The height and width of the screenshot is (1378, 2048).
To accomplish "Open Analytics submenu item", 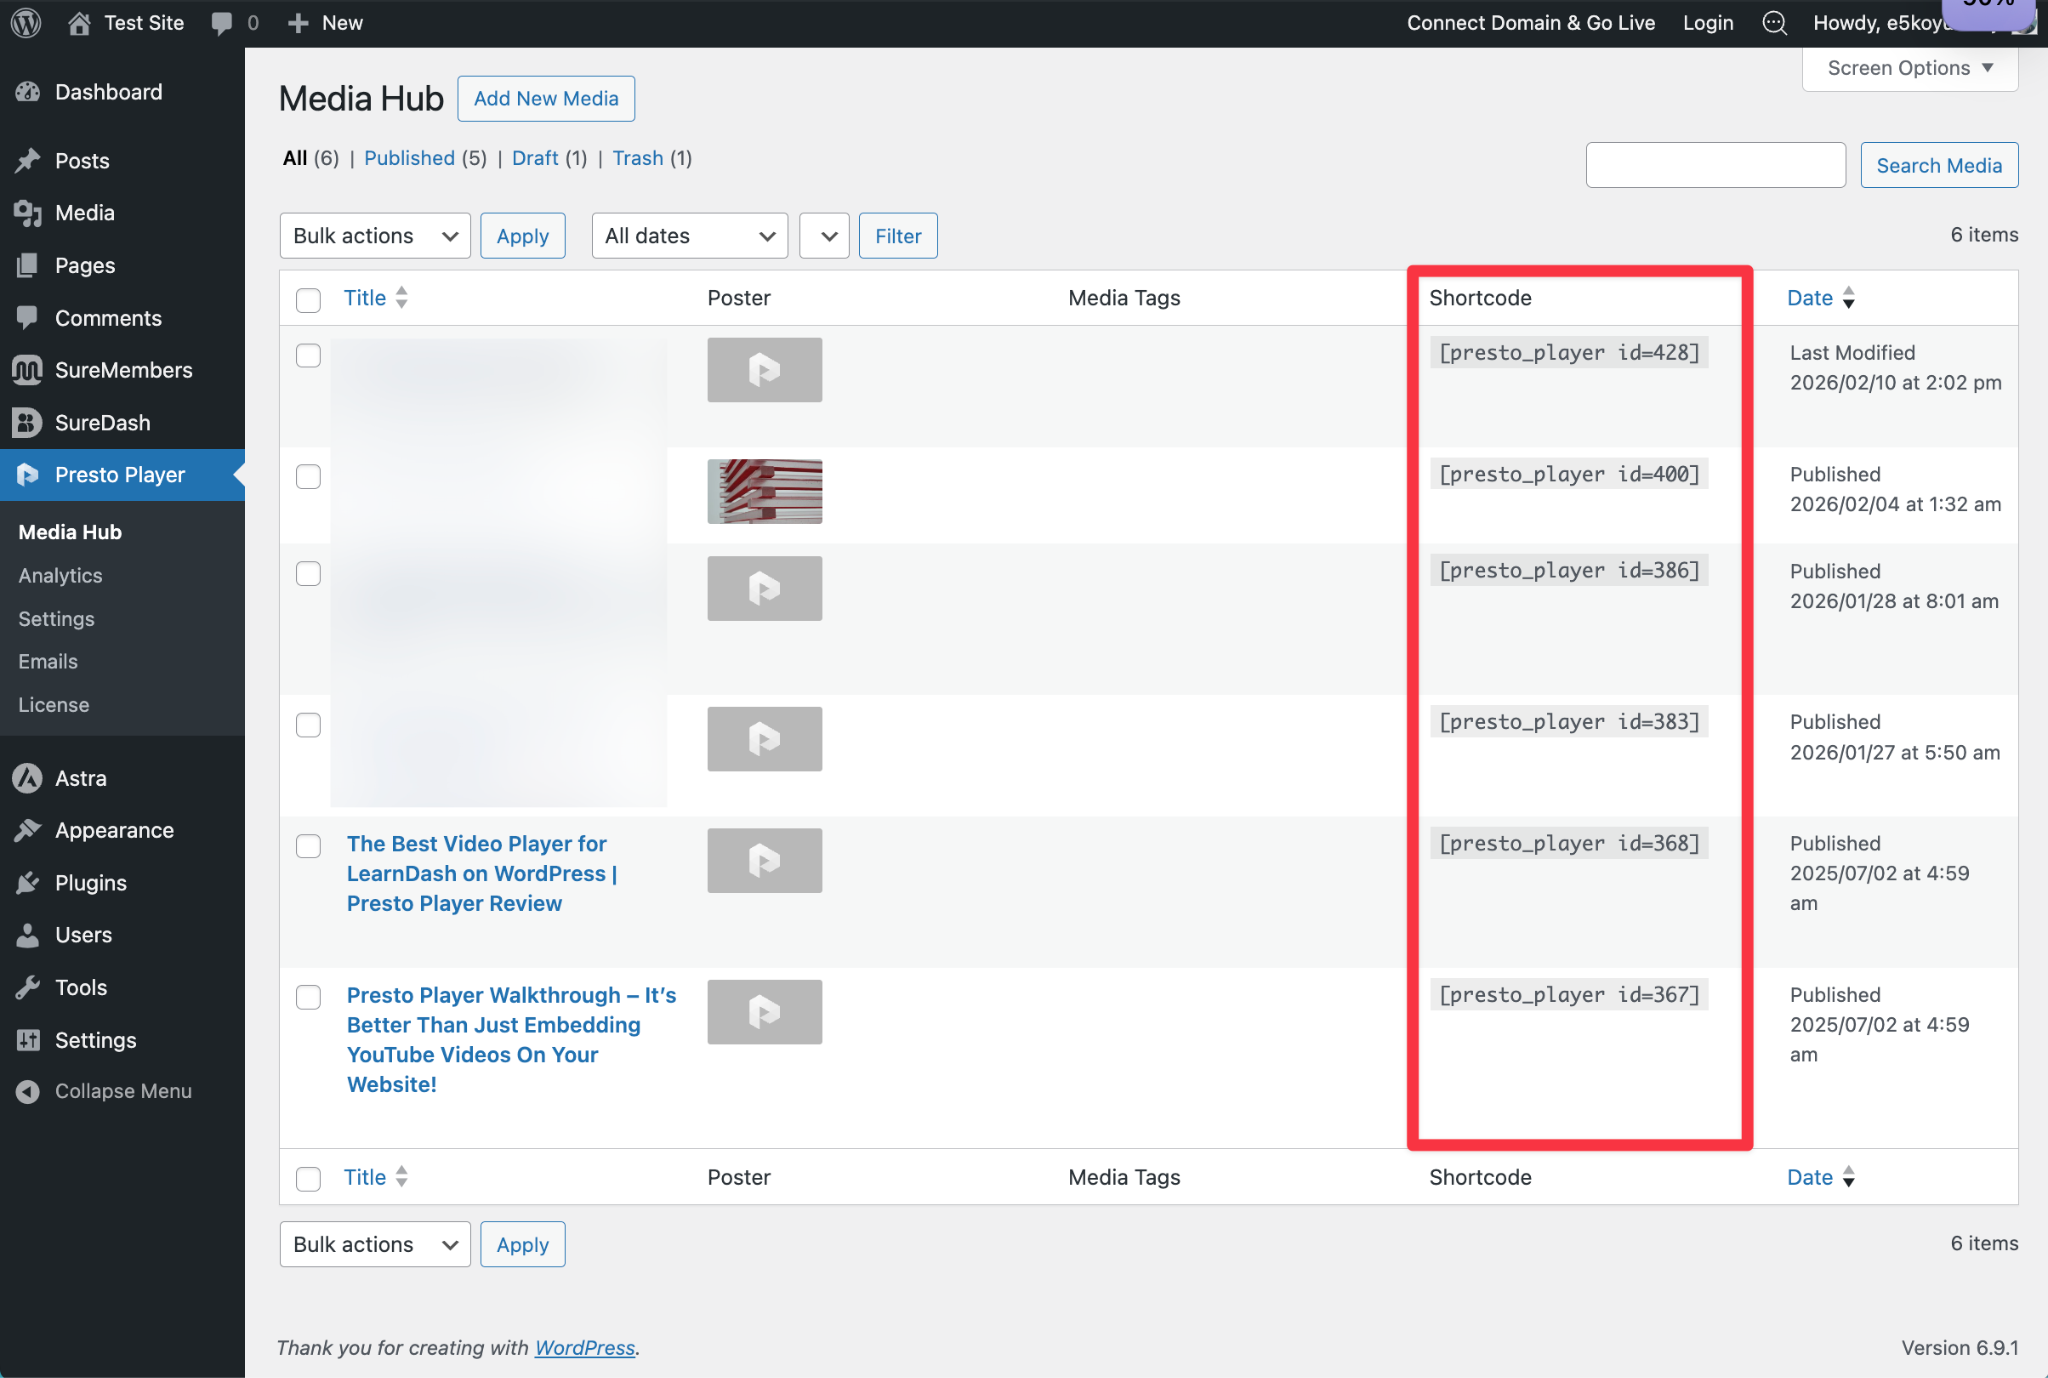I will click(x=60, y=576).
